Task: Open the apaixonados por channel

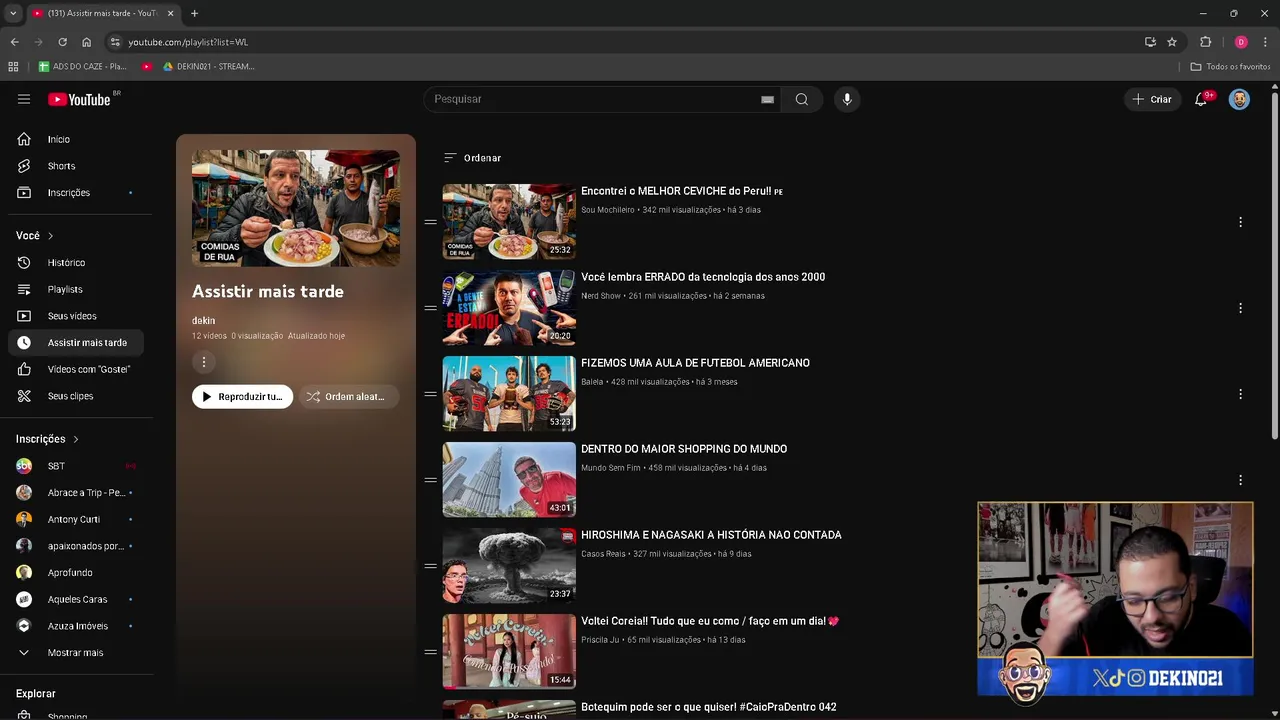Action: pos(77,546)
